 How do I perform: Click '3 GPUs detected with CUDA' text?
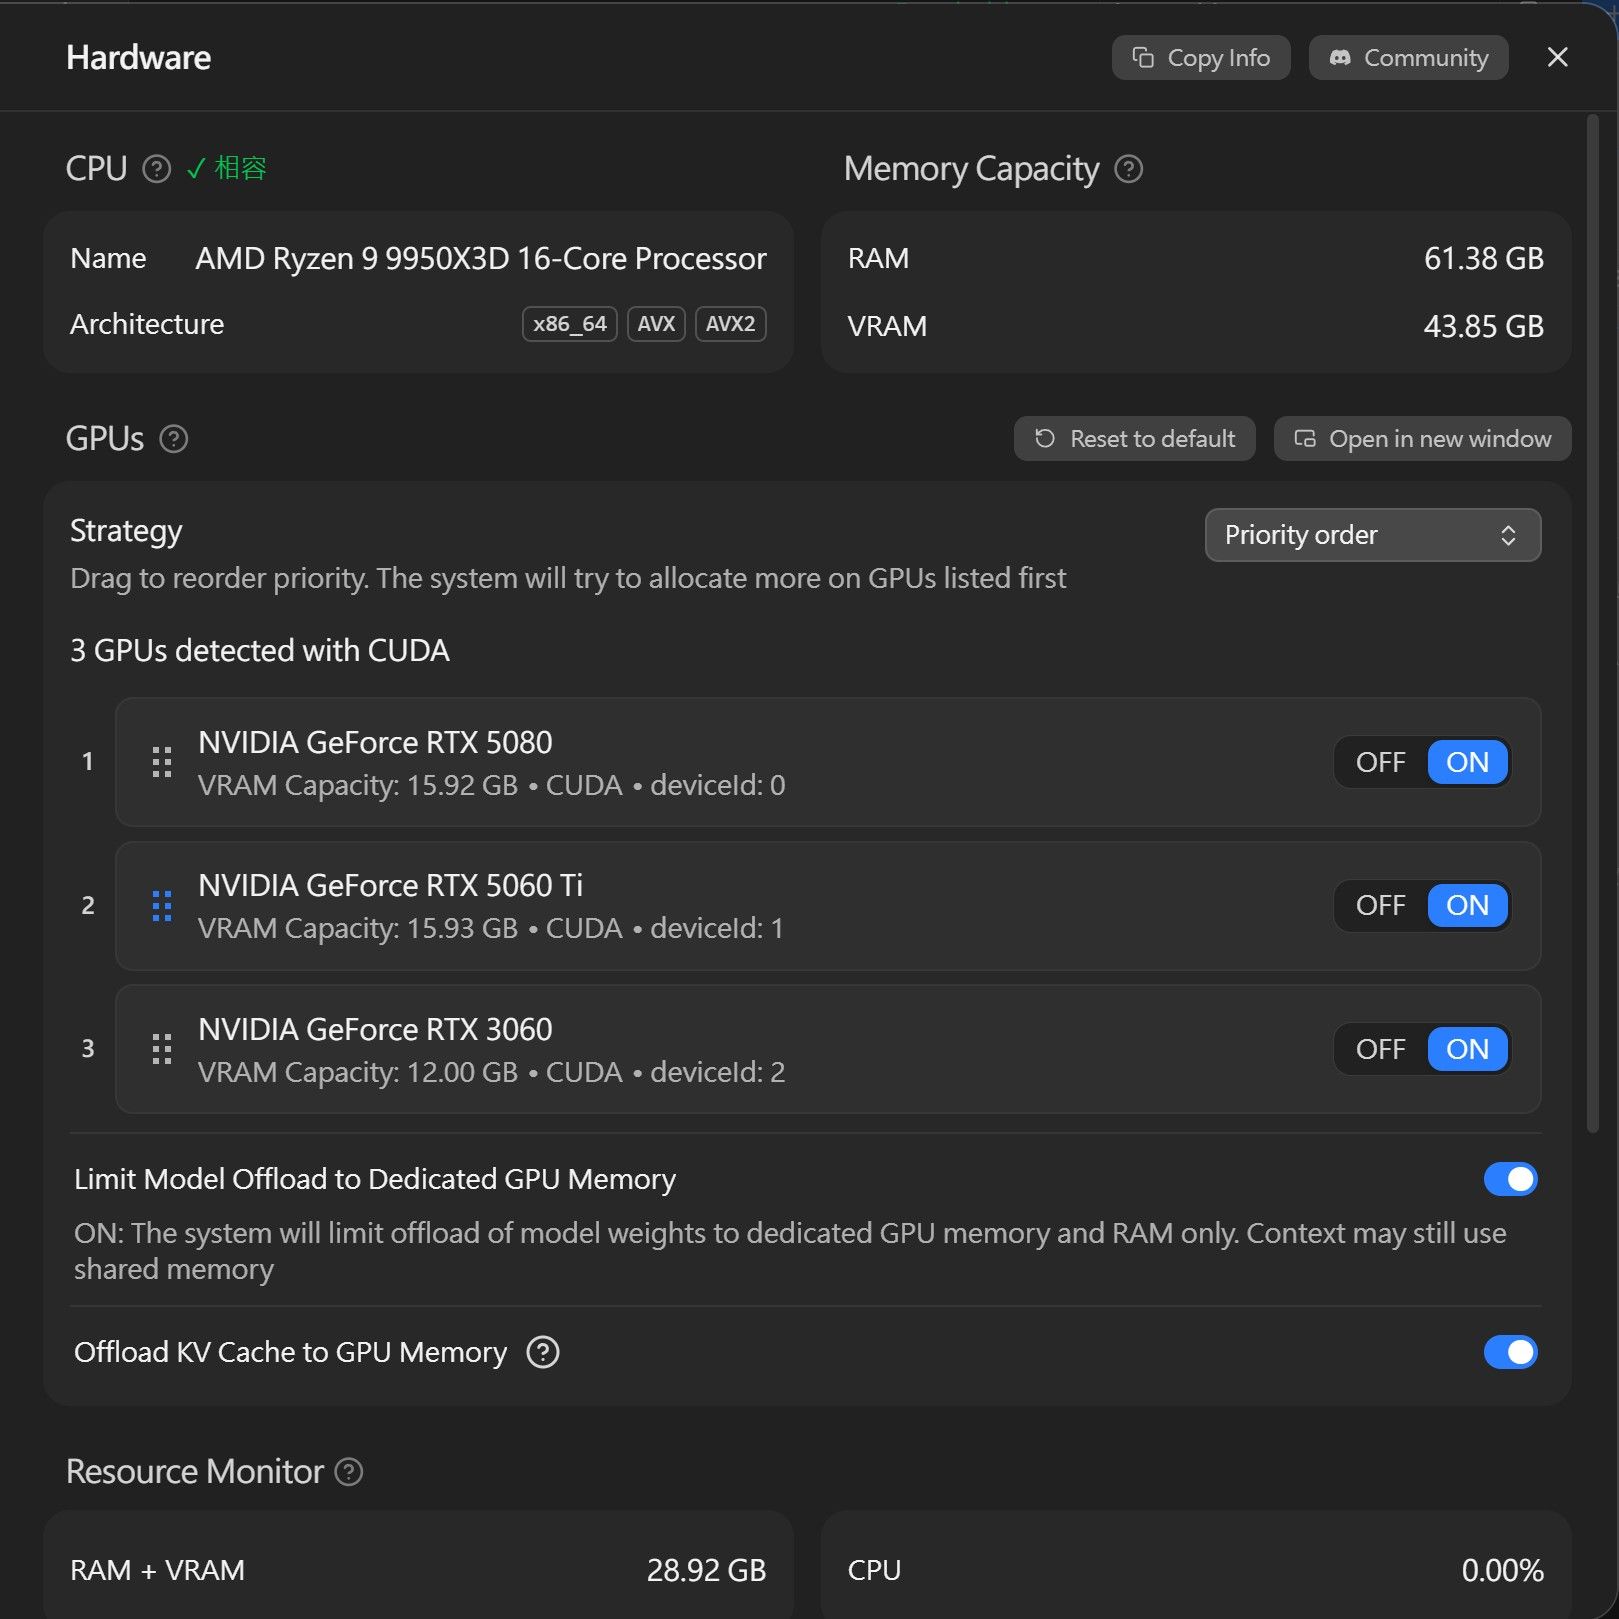tap(260, 651)
